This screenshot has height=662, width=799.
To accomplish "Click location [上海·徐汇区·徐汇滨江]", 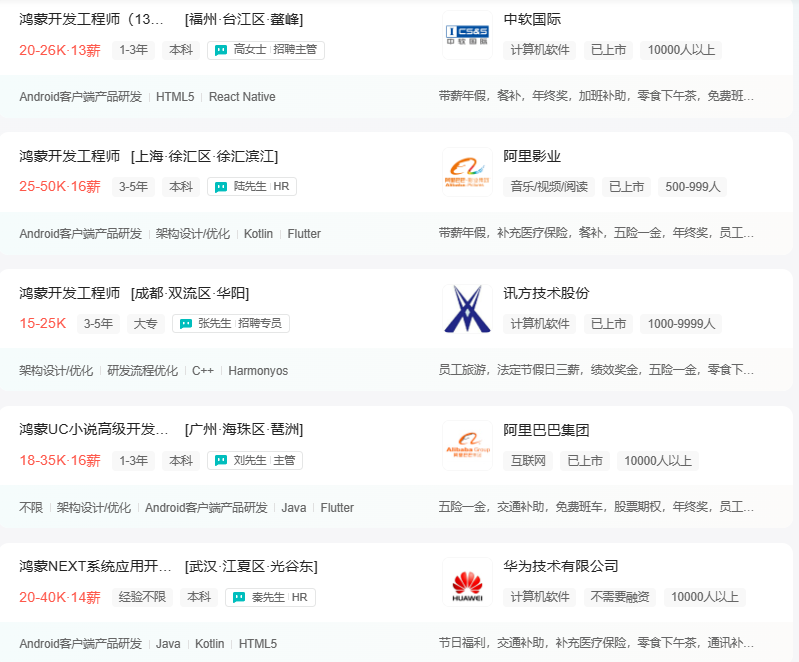I will click(204, 156).
